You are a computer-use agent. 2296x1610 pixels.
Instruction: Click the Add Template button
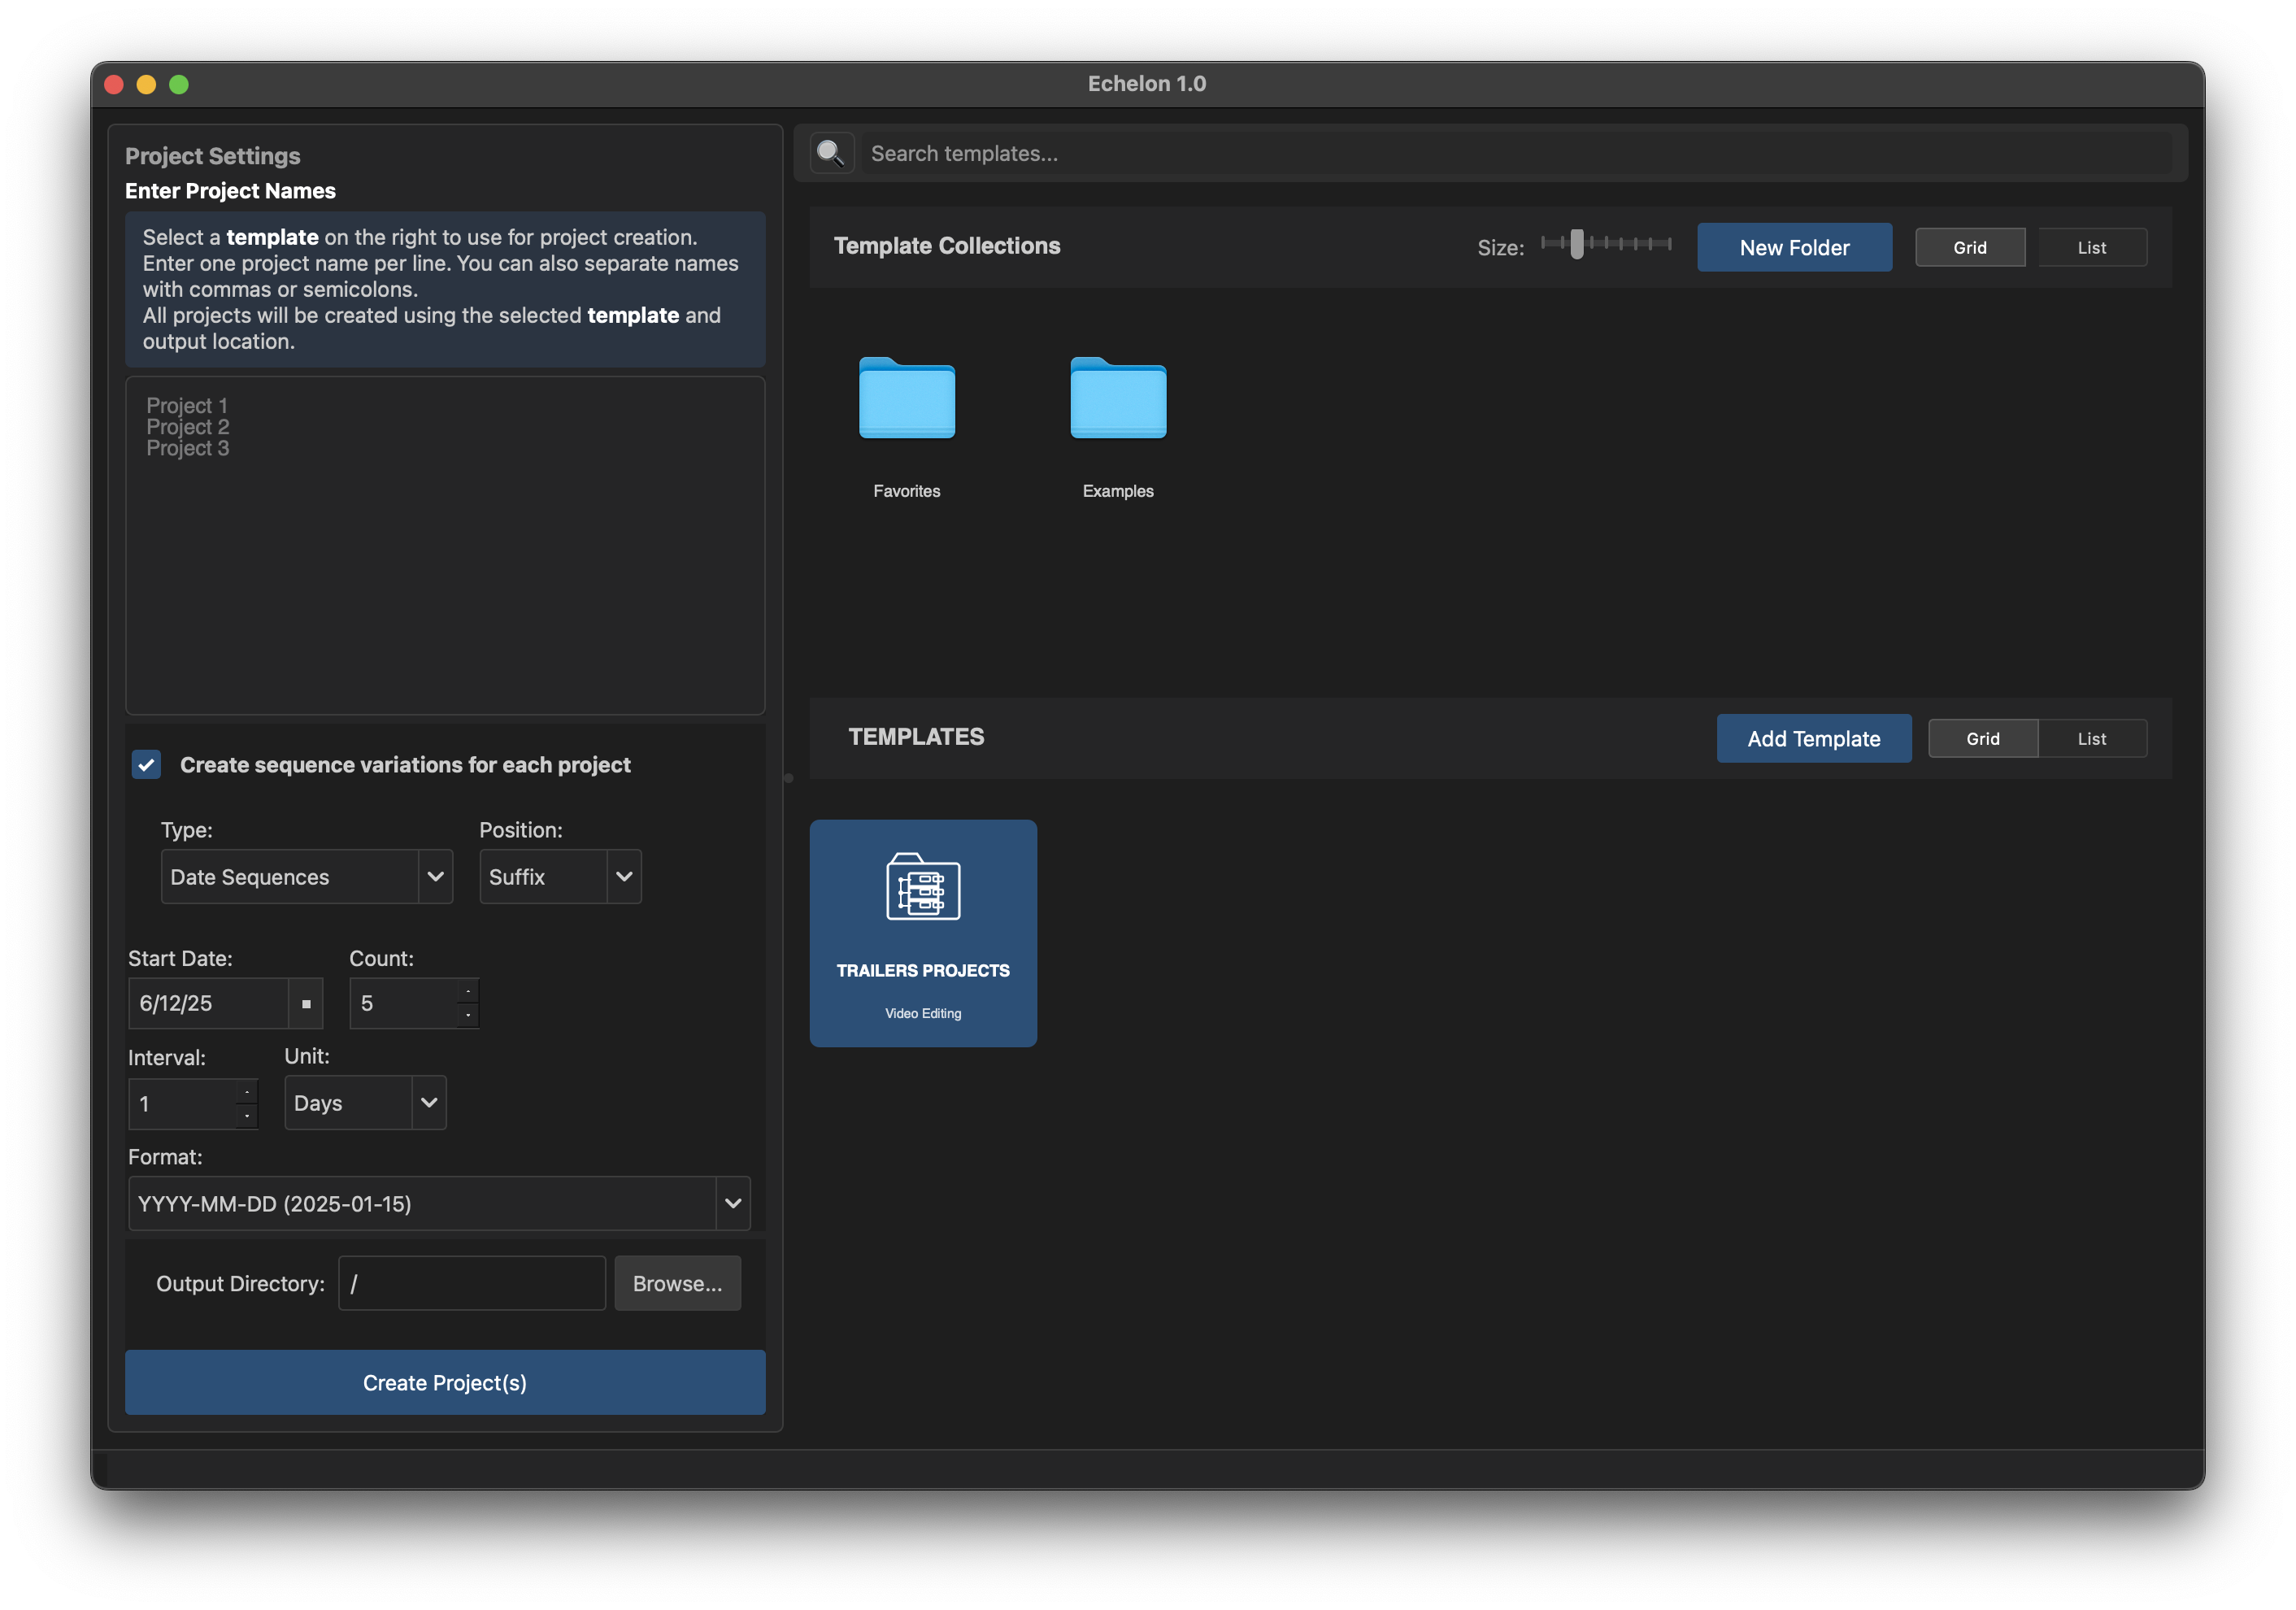(1814, 739)
